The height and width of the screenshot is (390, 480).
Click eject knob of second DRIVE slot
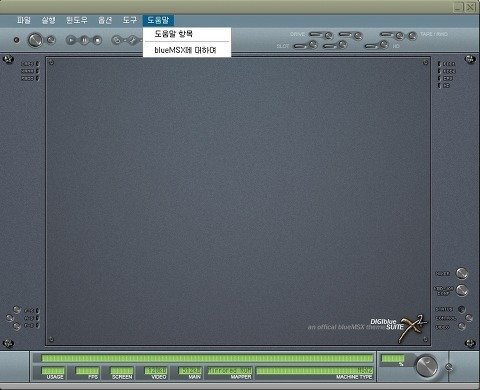point(358,35)
